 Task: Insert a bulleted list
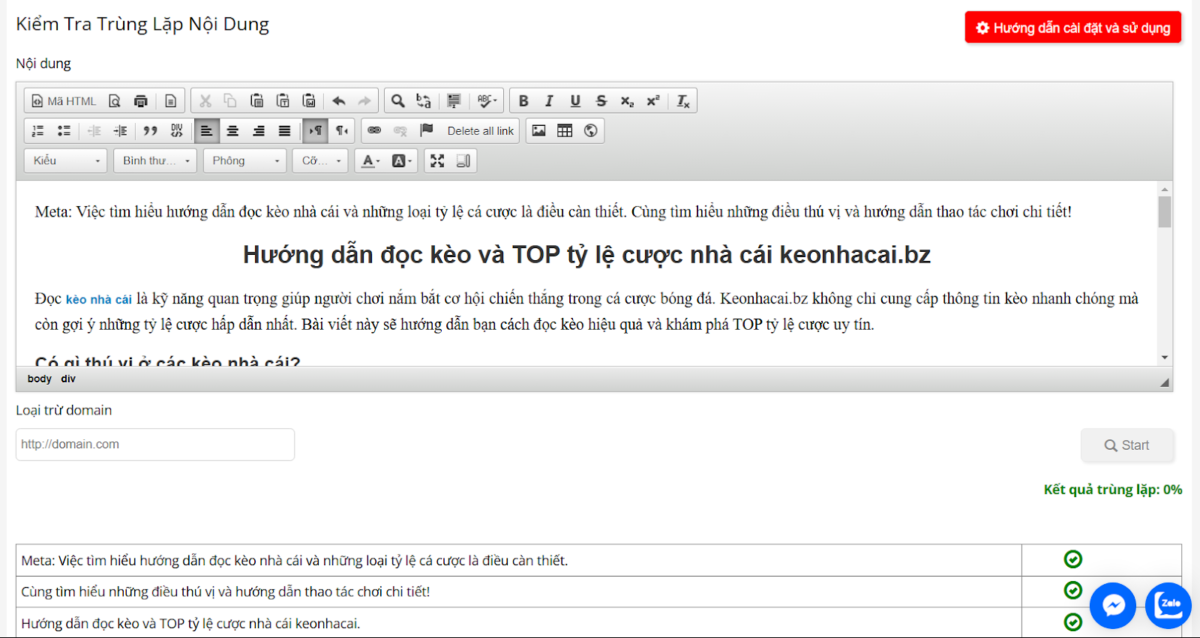(64, 131)
